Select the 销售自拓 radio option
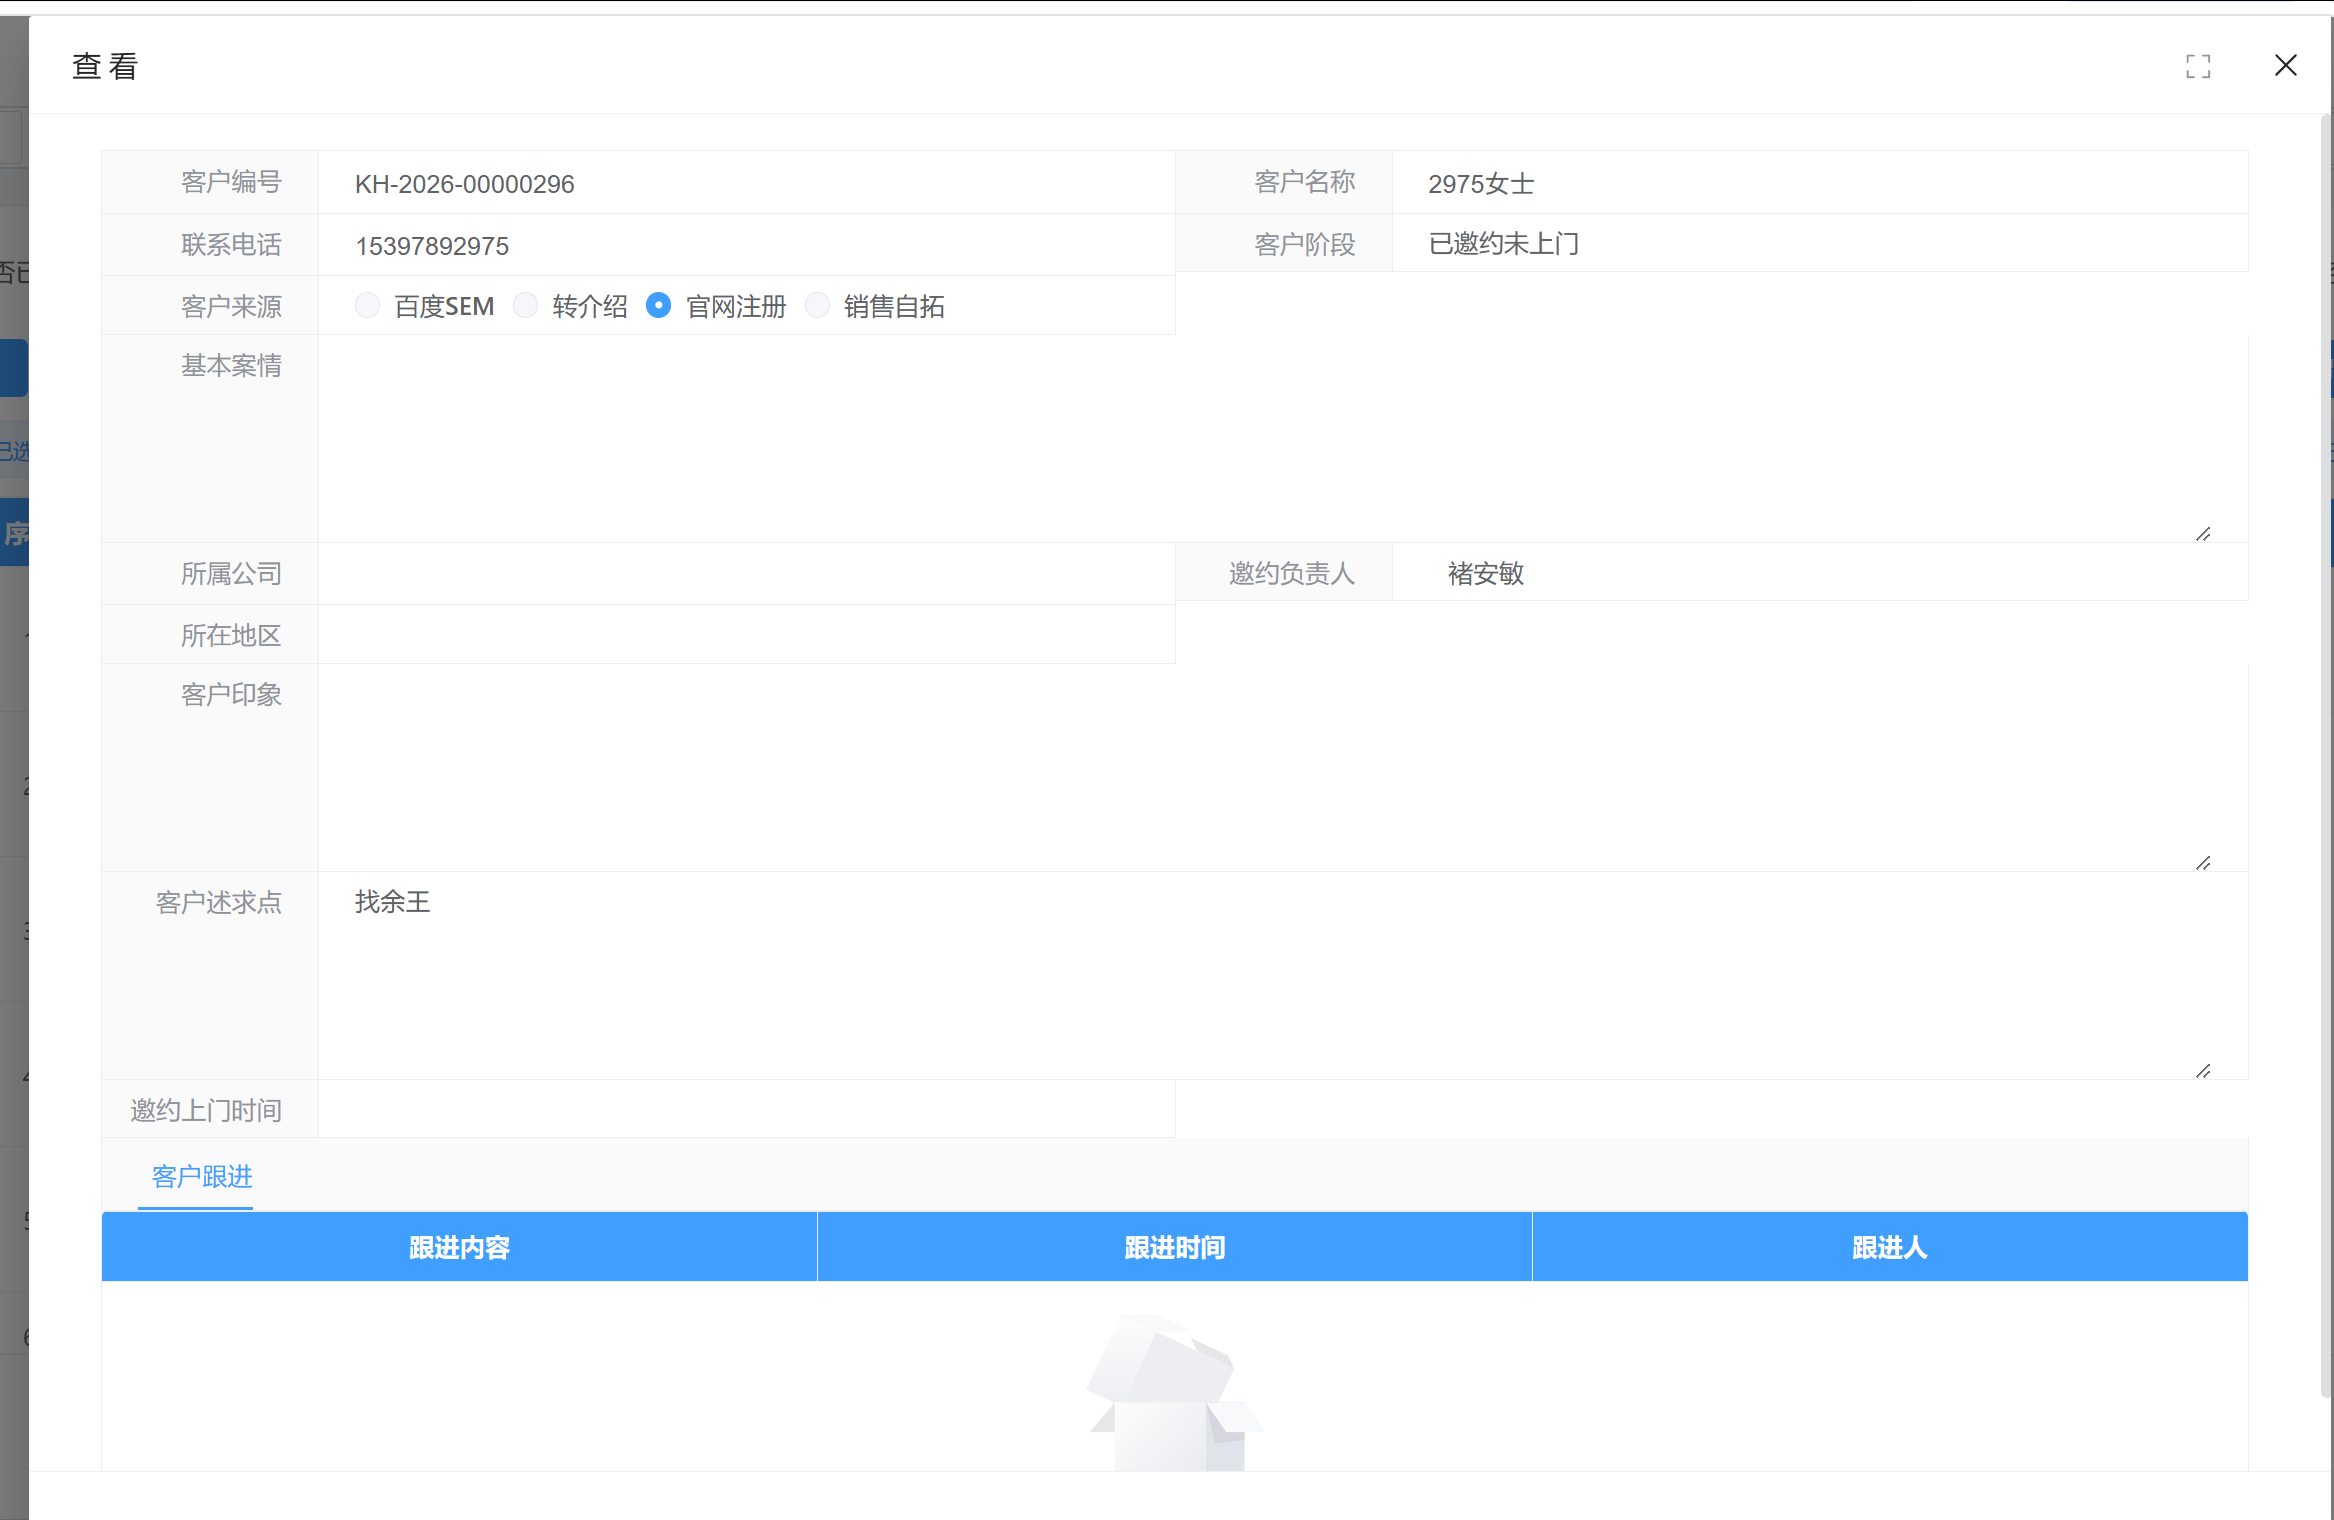The height and width of the screenshot is (1520, 2334). (x=817, y=306)
